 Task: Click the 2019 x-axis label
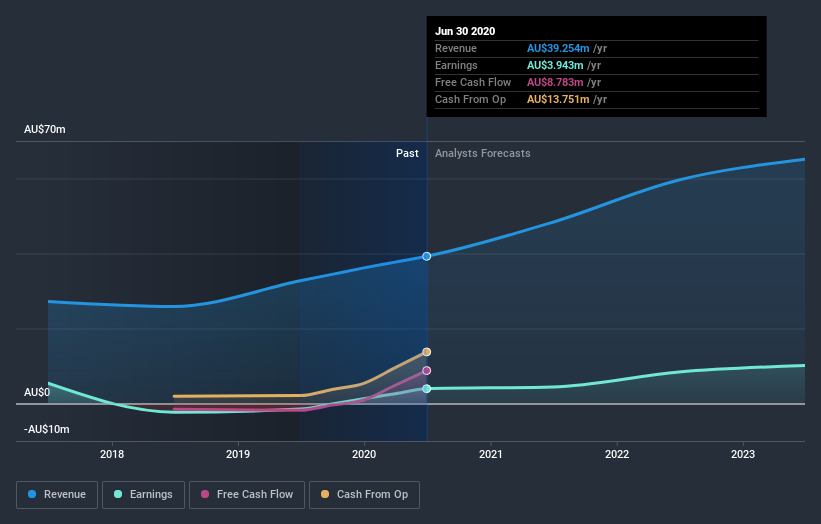pos(238,454)
